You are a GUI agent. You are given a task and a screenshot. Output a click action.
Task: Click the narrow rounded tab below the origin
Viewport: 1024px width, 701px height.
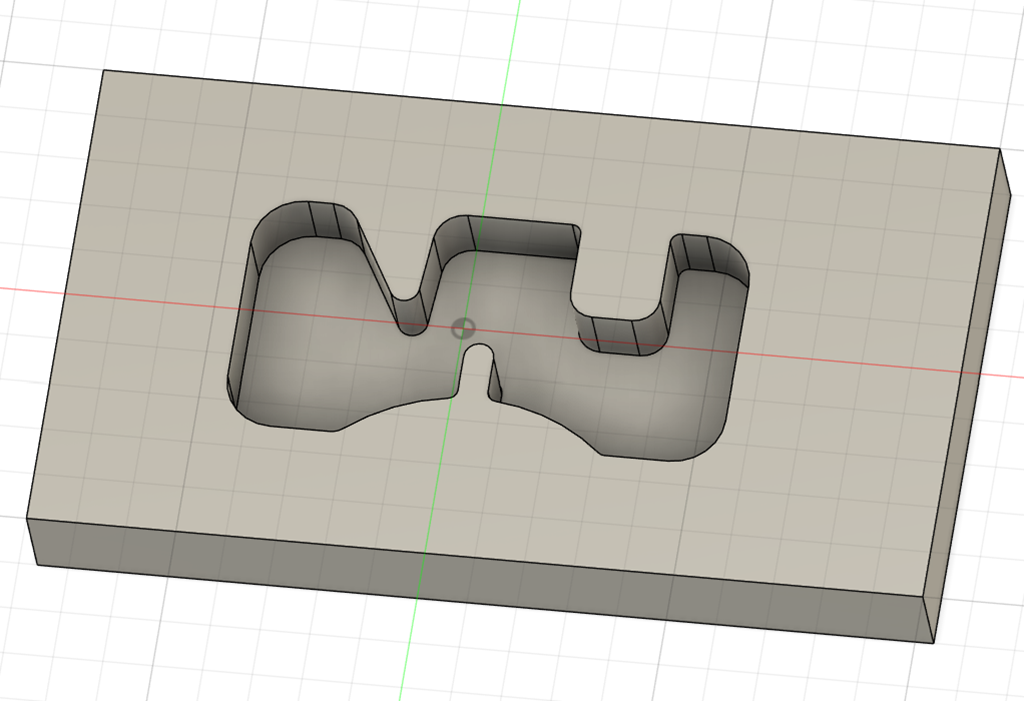pyautogui.click(x=481, y=370)
